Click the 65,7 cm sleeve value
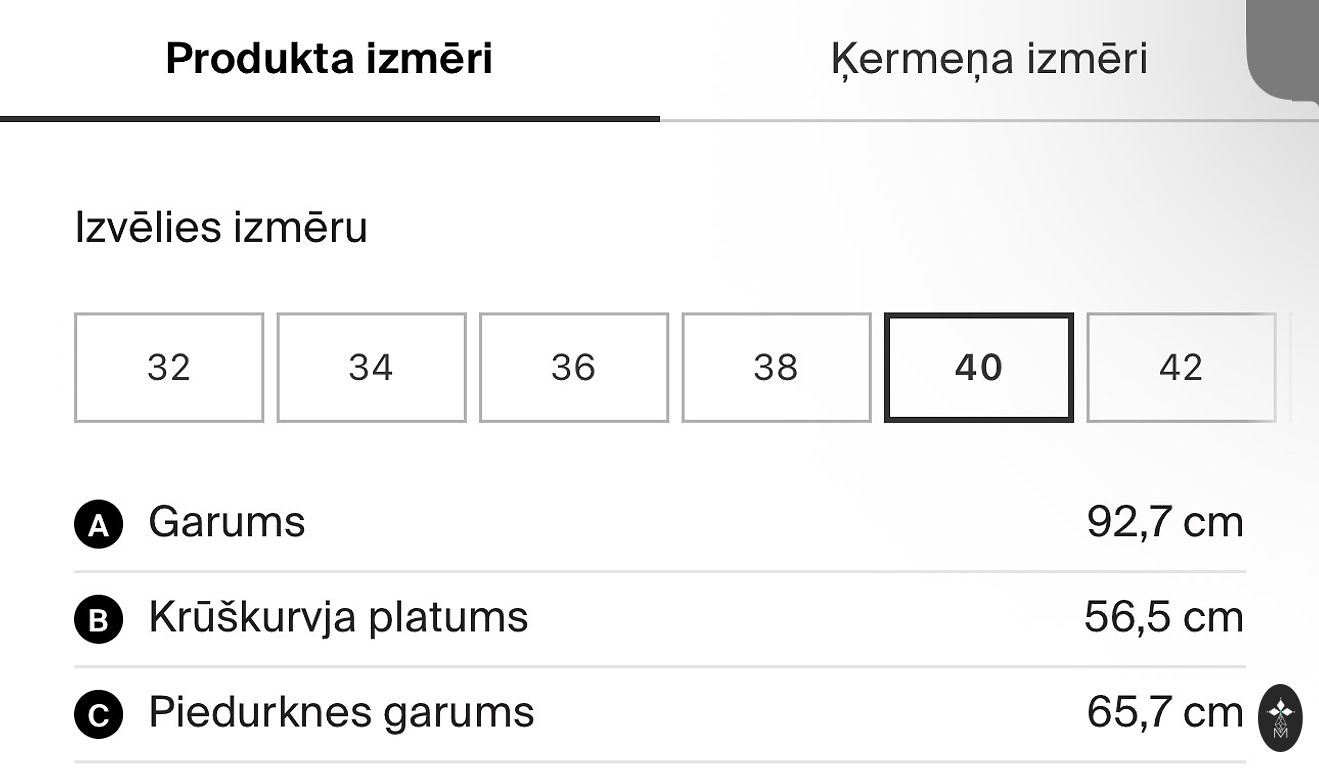 point(1165,712)
